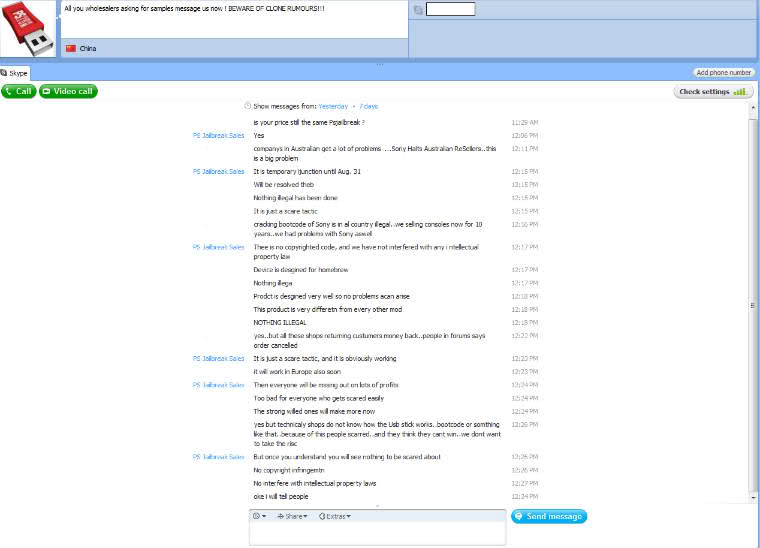Image resolution: width=760 pixels, height=548 pixels.
Task: Expand the Share dropdown menu
Action: tap(294, 516)
